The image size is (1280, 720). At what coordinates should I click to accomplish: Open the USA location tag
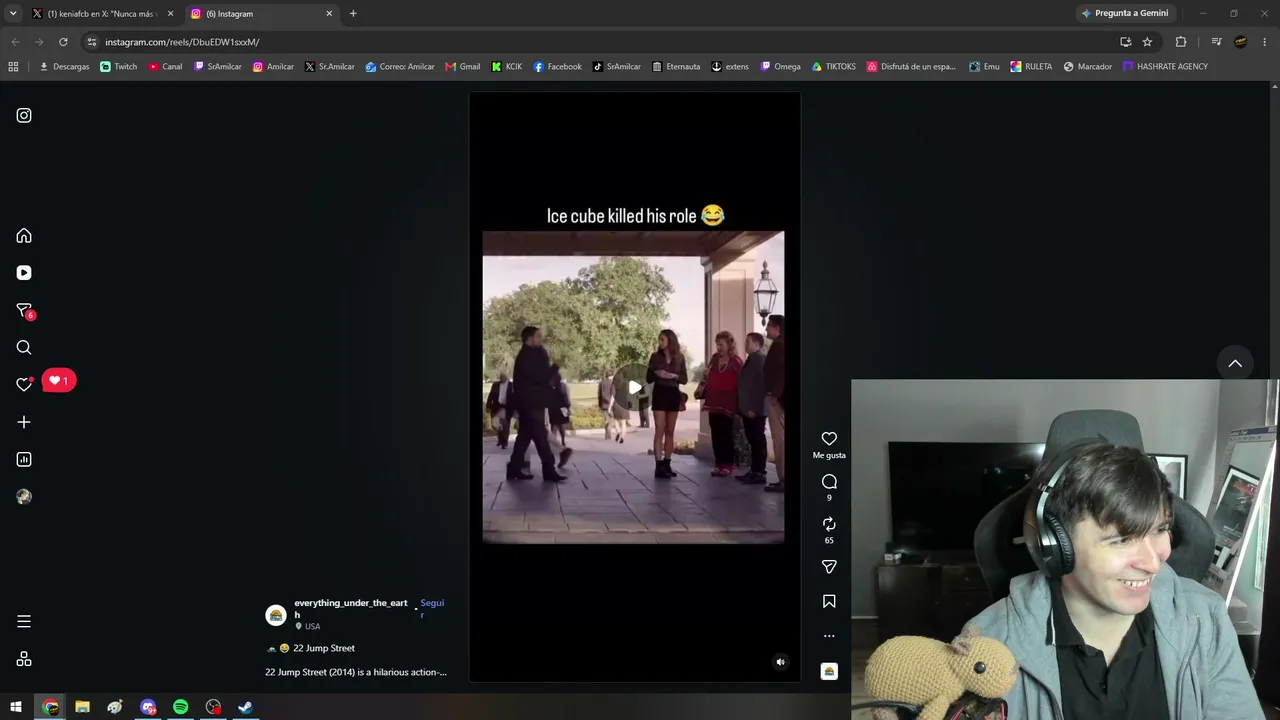pos(312,627)
